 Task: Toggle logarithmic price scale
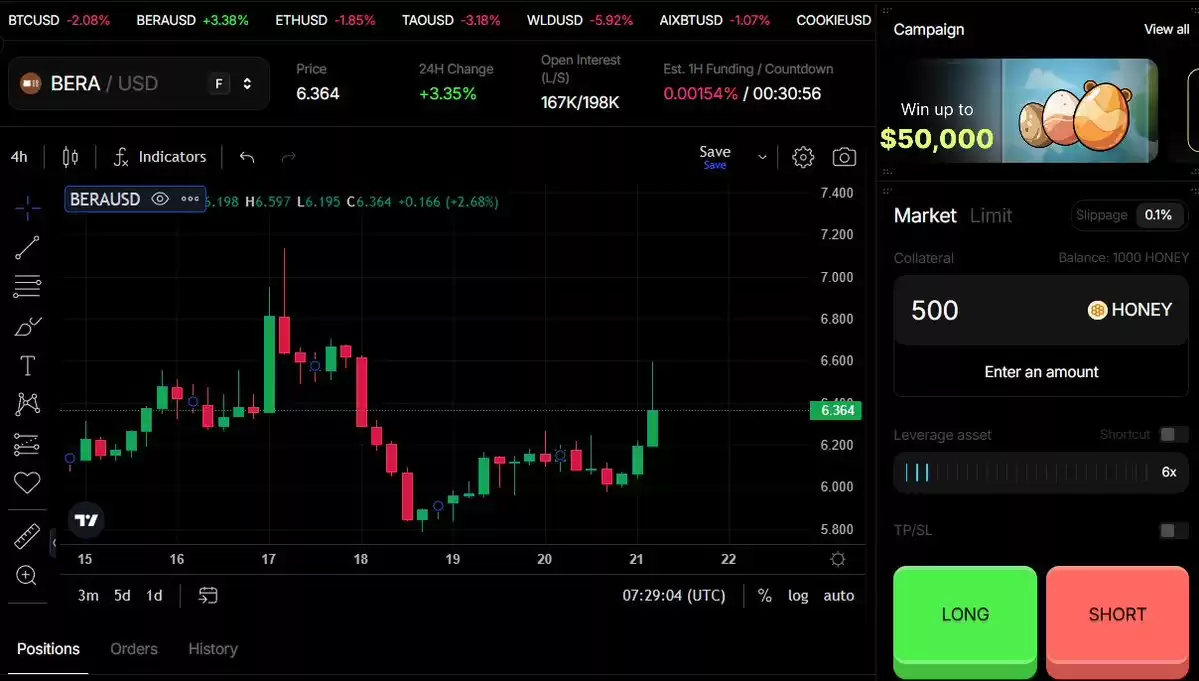pyautogui.click(x=798, y=595)
